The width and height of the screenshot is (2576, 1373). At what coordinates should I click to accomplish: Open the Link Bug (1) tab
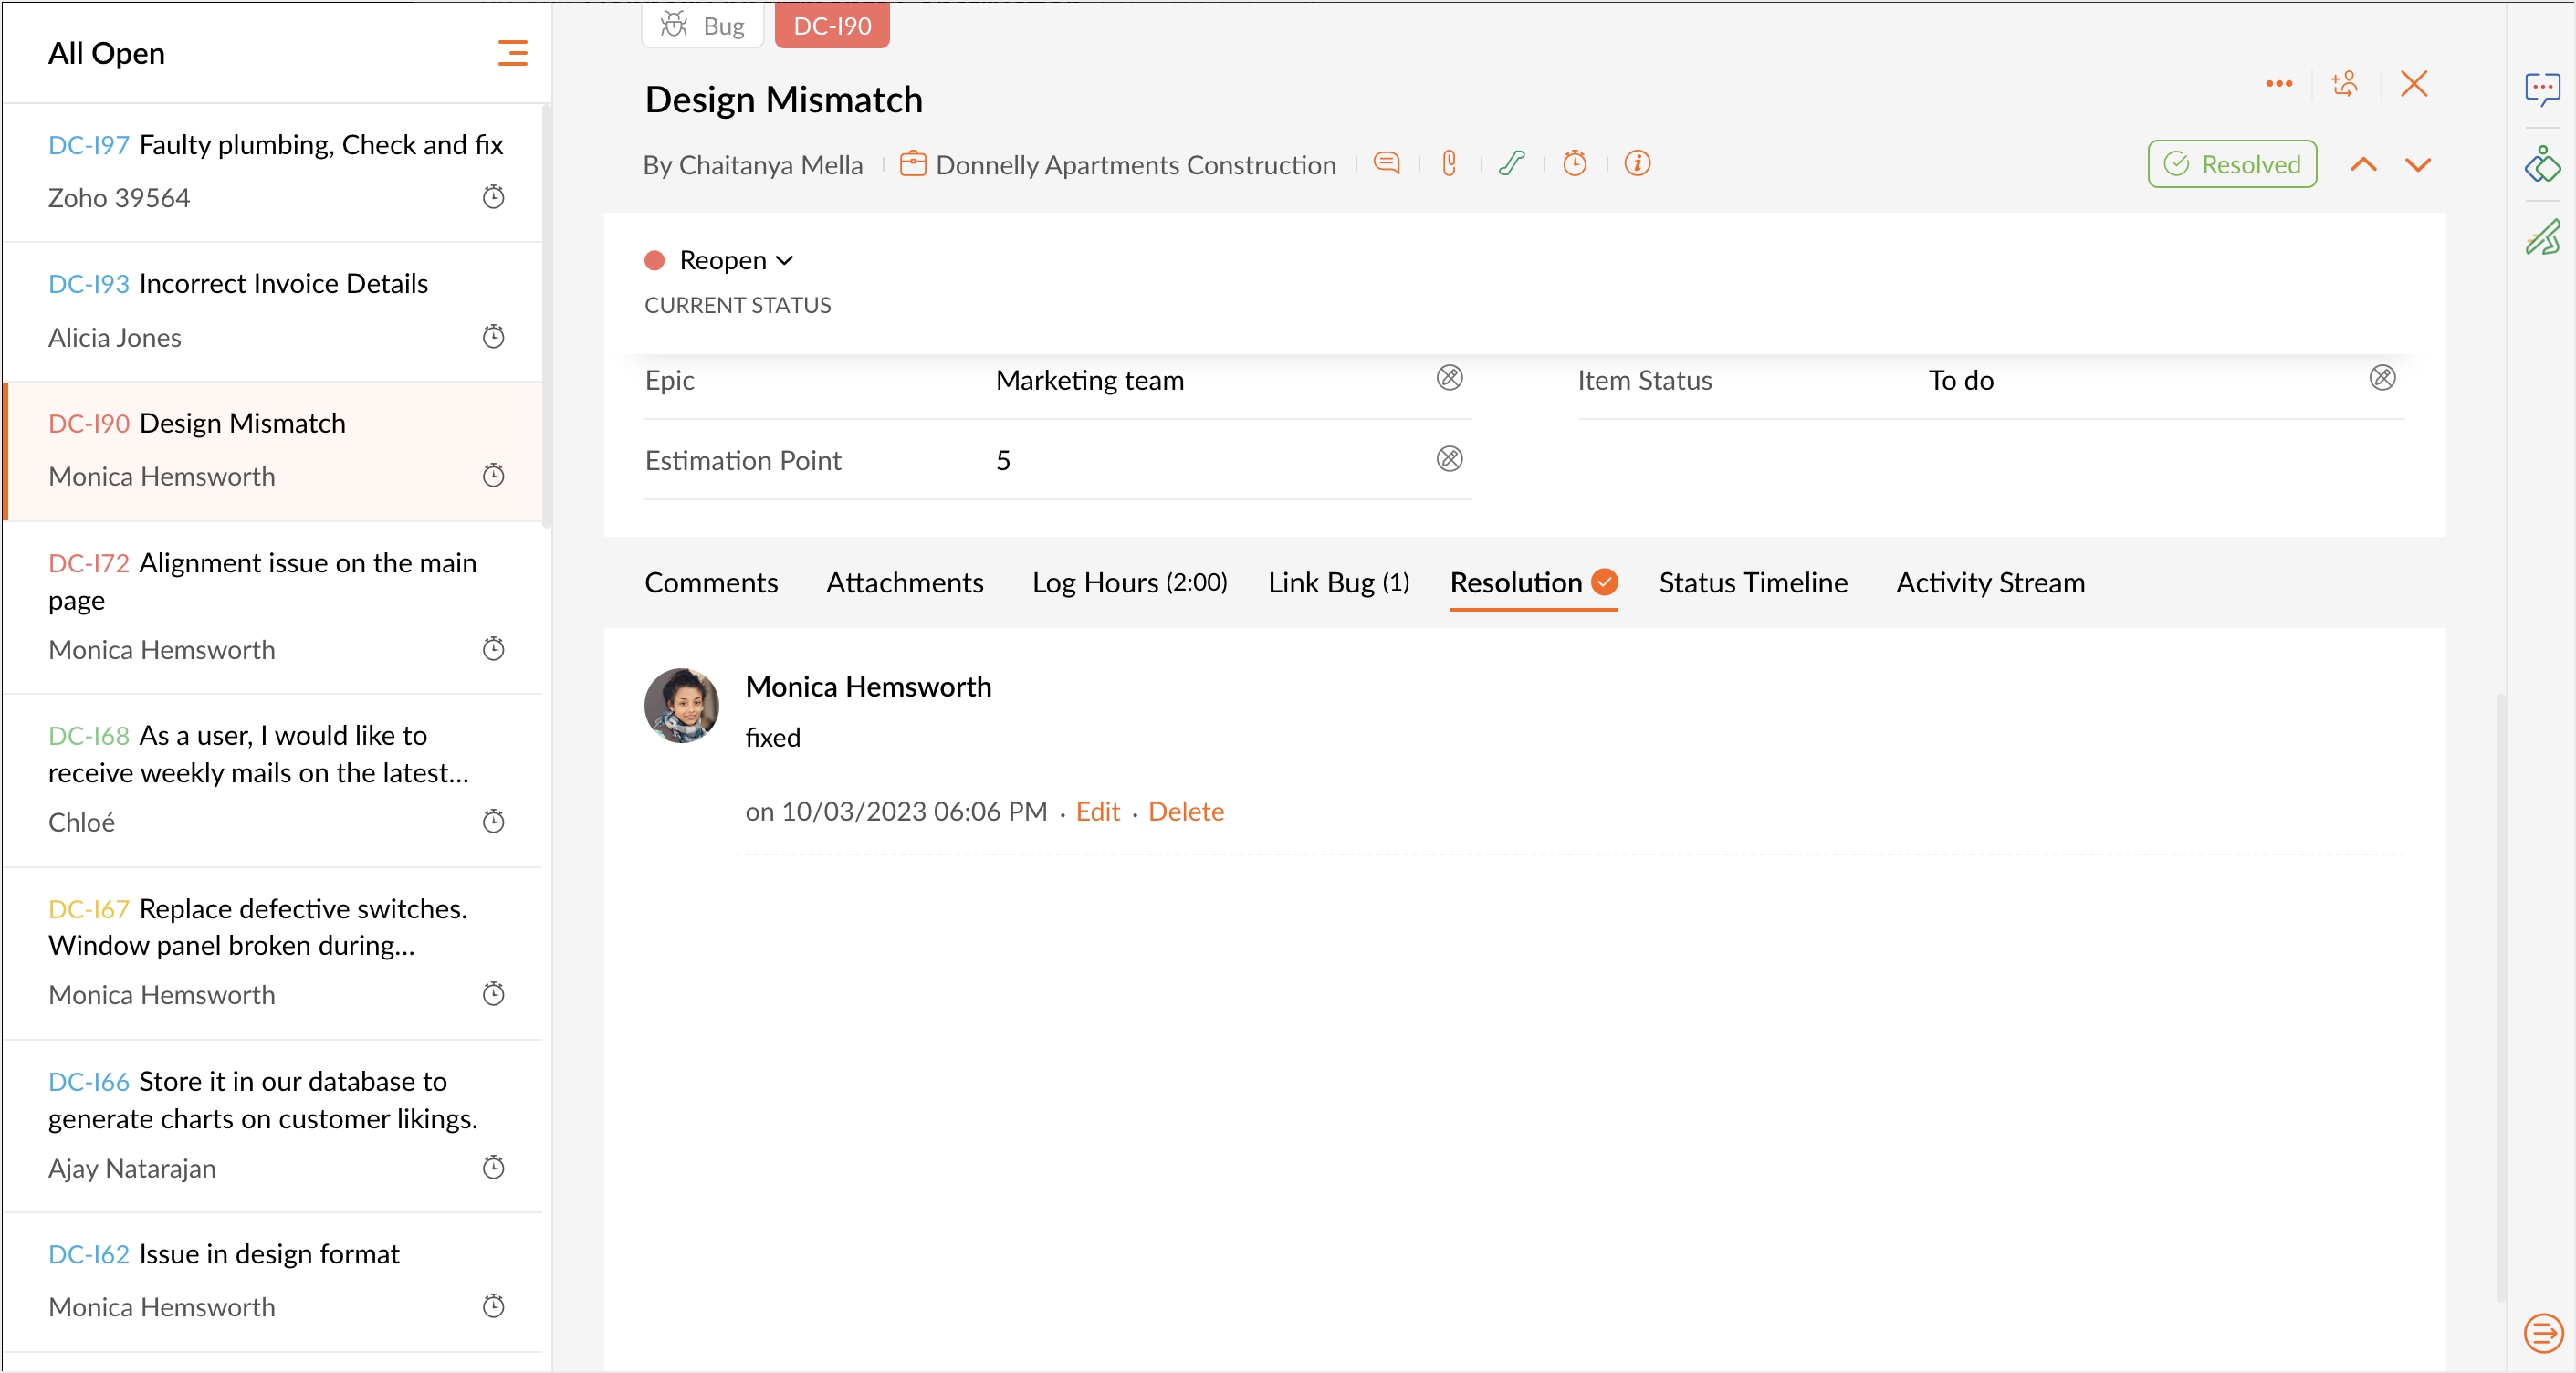coord(1338,583)
